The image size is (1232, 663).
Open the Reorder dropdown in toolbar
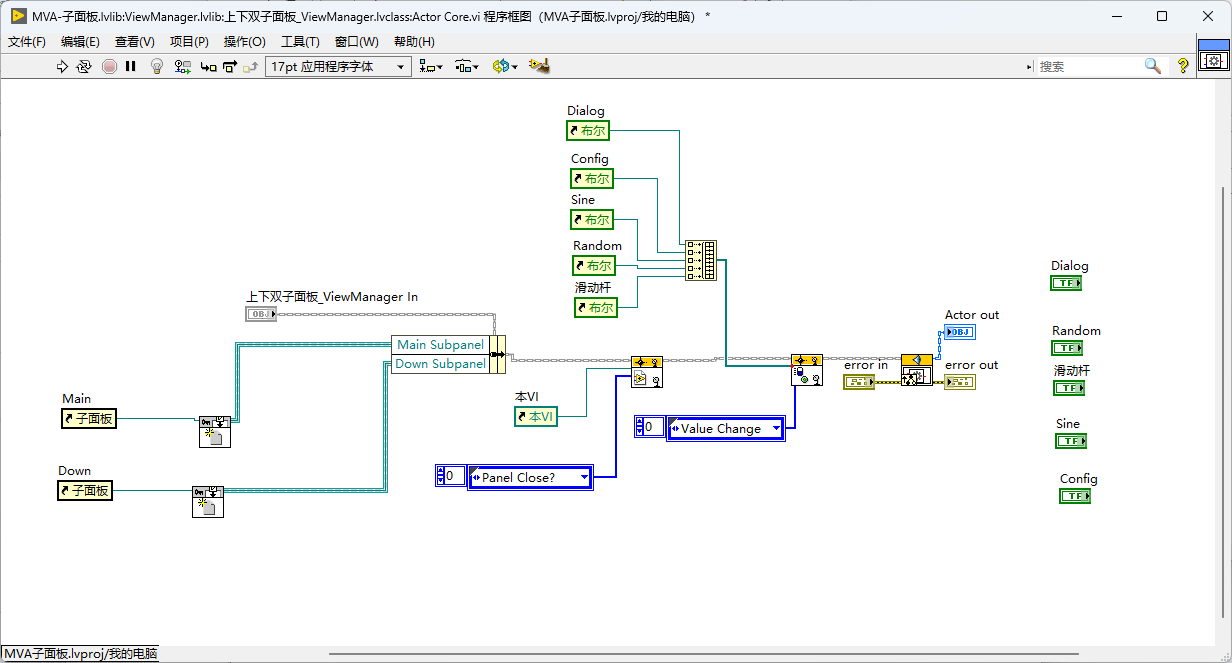pyautogui.click(x=505, y=66)
